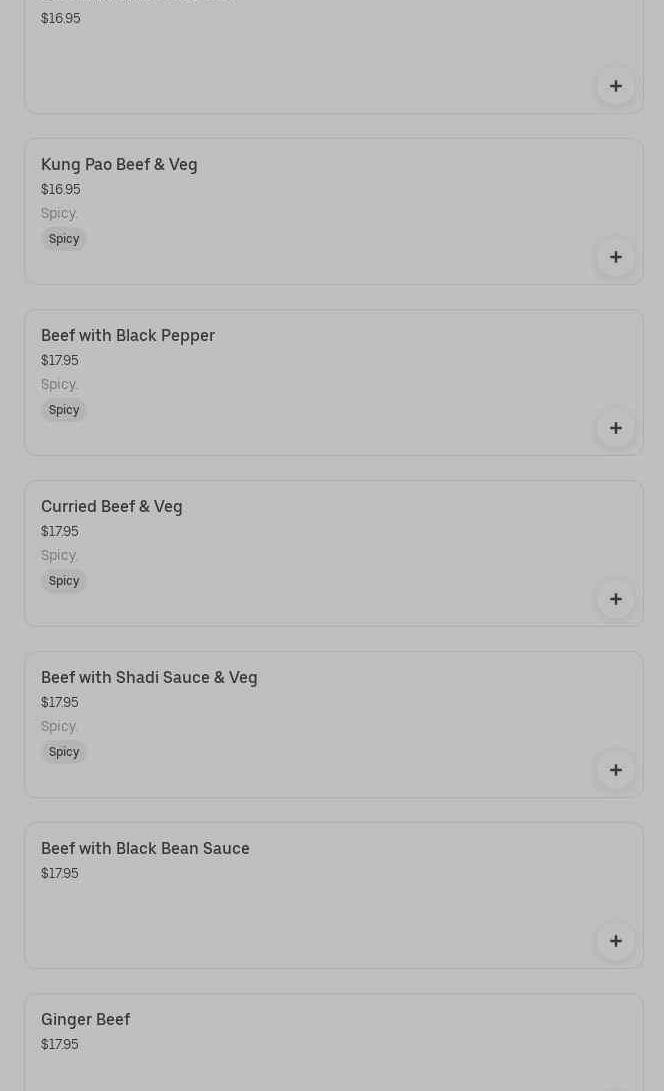Select Spicy badge on Beef with Shadi Sauce
This screenshot has width=664, height=1091.
coord(64,752)
